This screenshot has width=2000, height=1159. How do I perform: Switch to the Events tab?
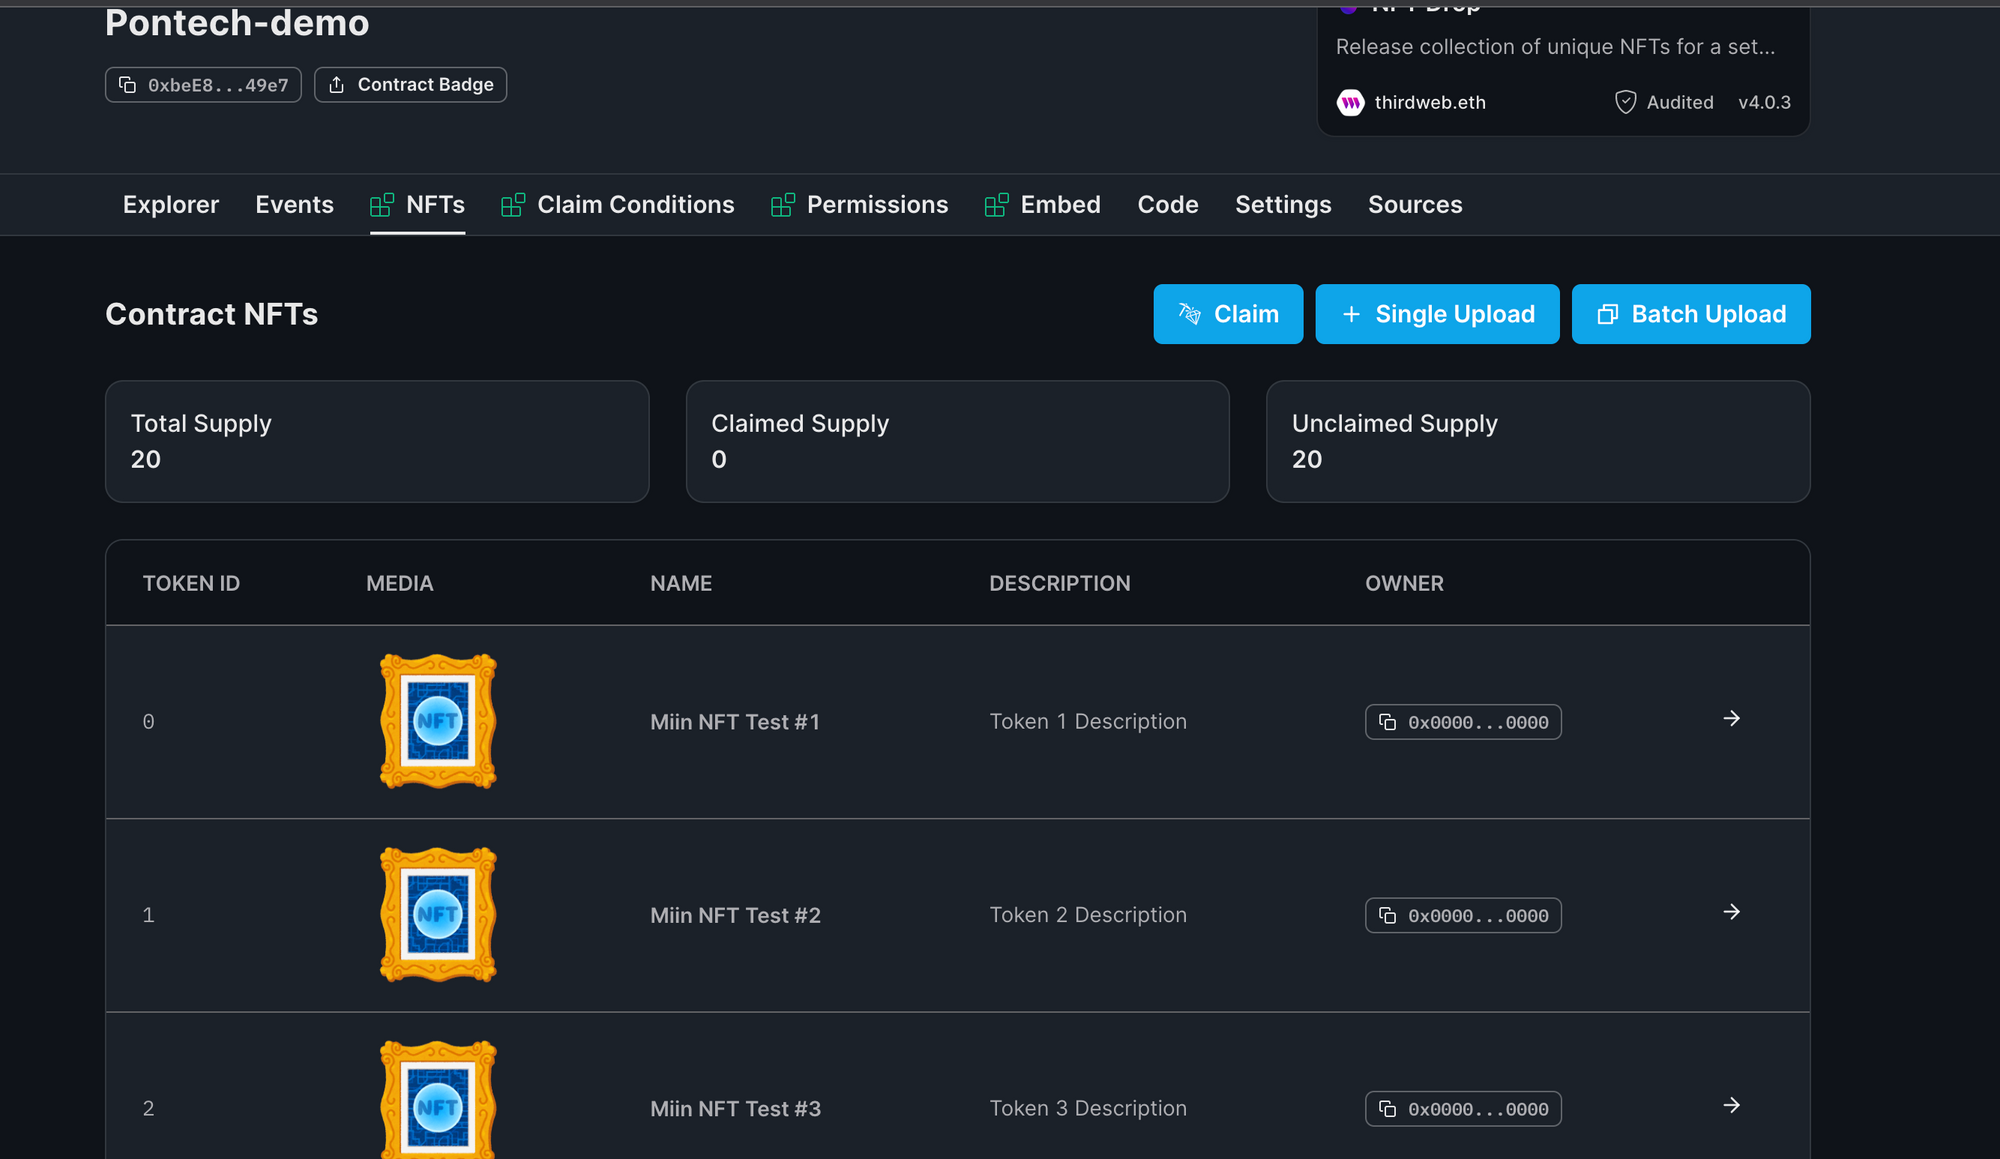pyautogui.click(x=294, y=205)
